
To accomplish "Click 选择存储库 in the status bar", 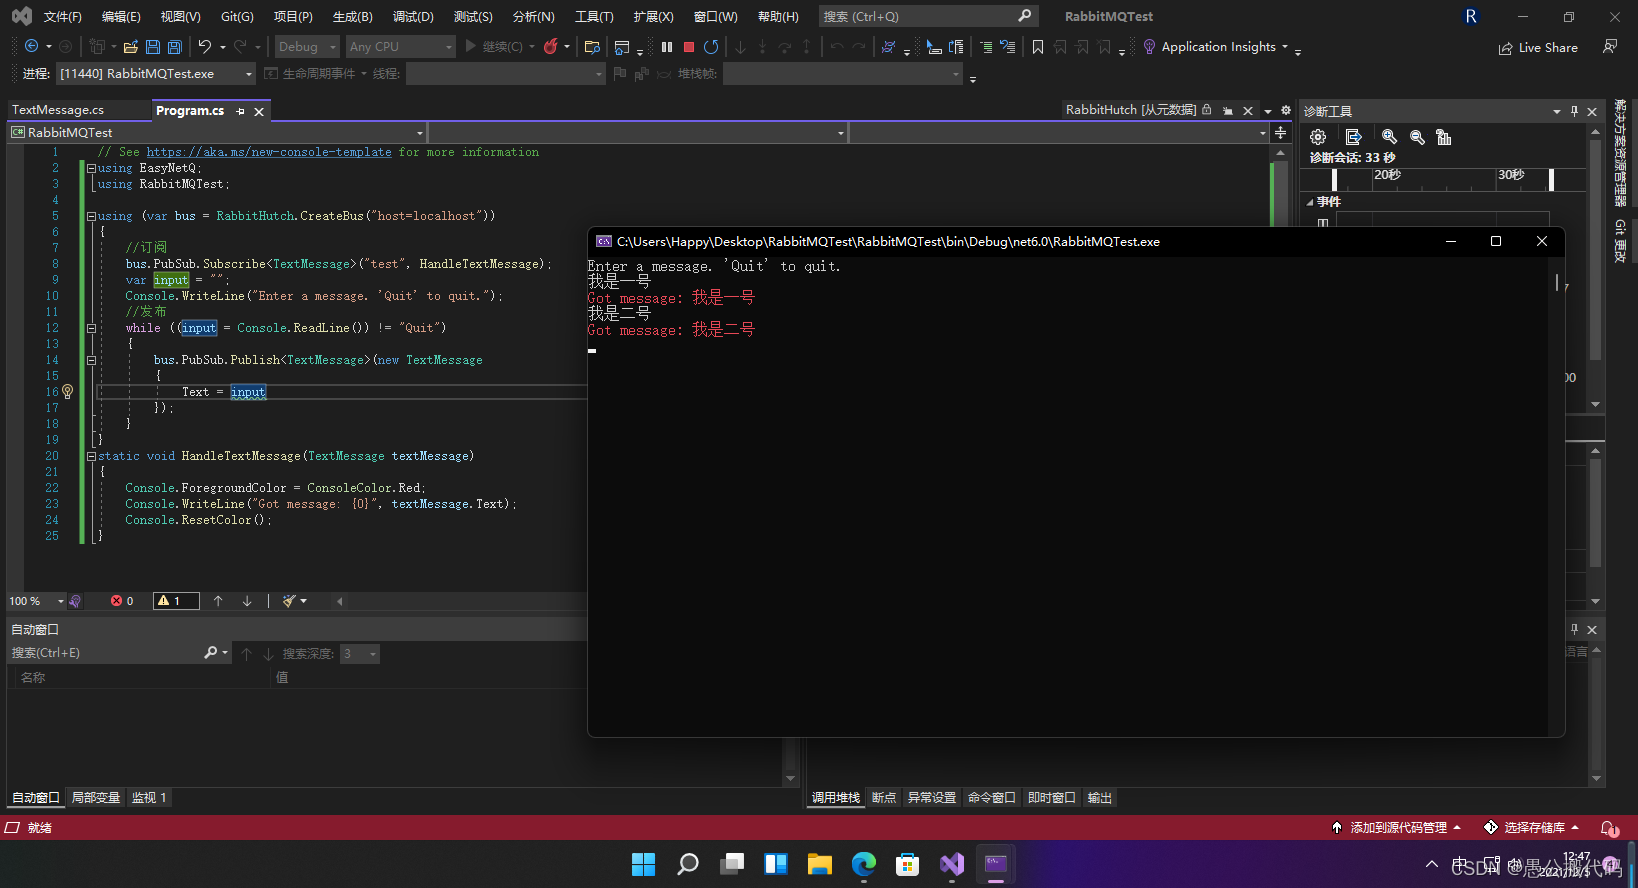I will pyautogui.click(x=1534, y=827).
